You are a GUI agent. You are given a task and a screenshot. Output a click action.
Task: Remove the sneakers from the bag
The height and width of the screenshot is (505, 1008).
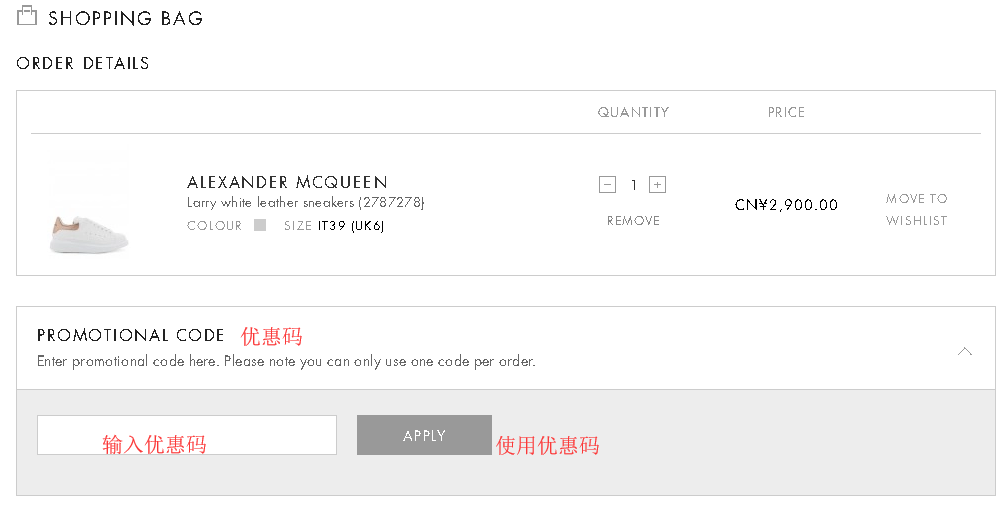633,221
